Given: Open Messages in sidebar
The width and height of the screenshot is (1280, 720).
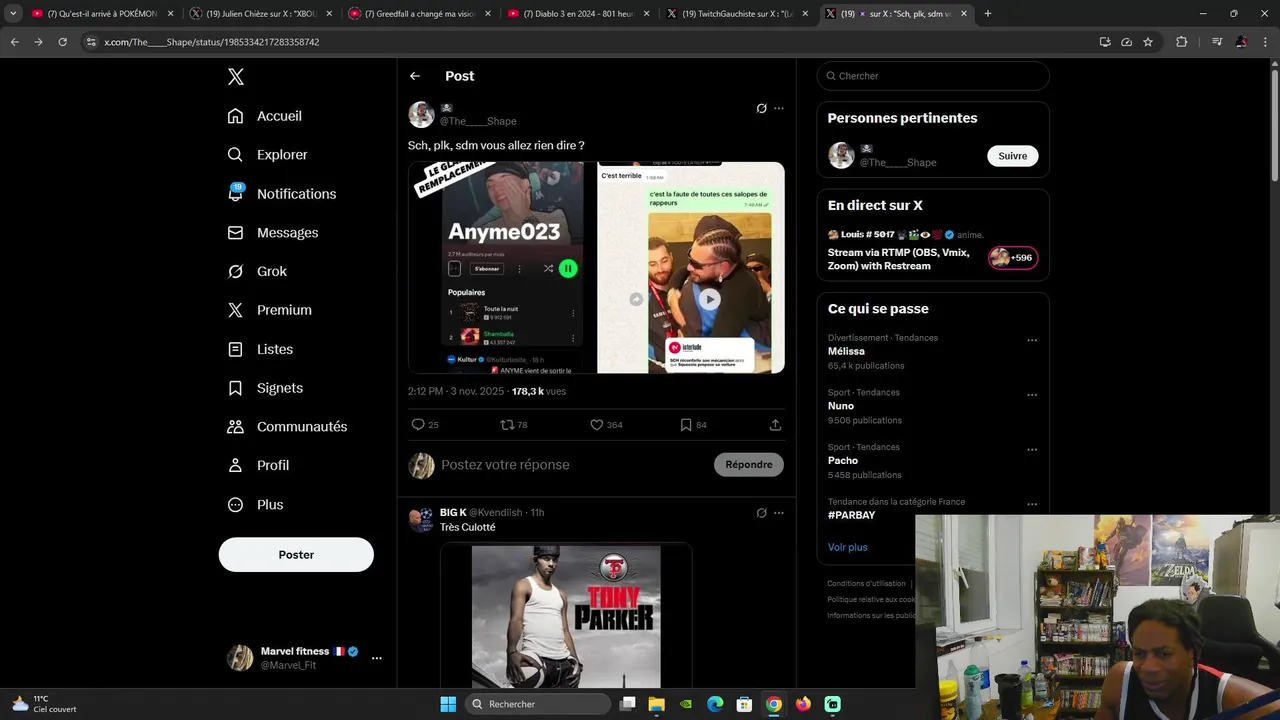Looking at the screenshot, I should pyautogui.click(x=273, y=233).
